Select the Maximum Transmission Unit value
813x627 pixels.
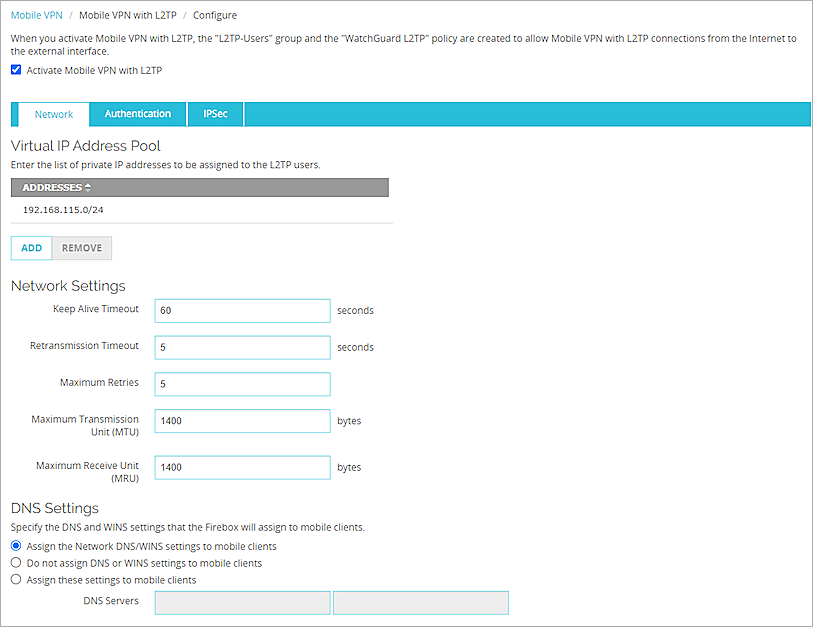241,420
